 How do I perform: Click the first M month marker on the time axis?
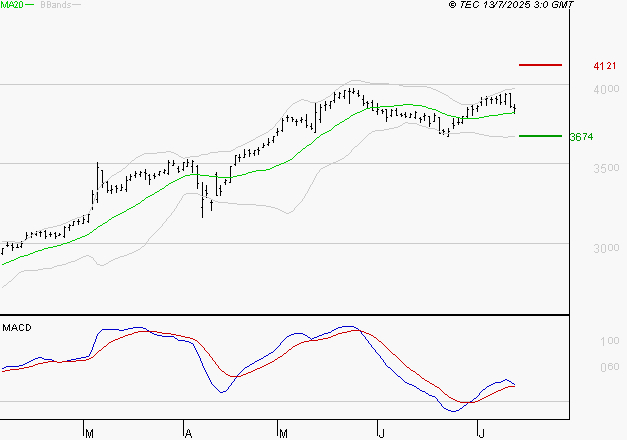[90, 433]
